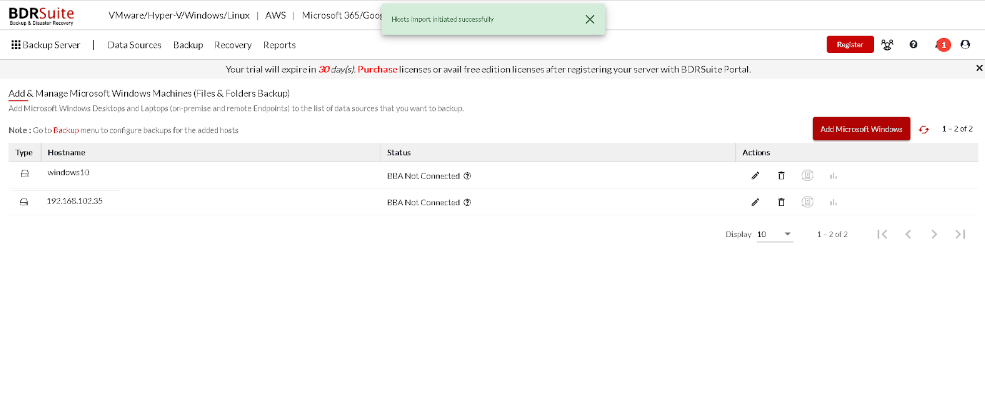Switch to the Microsoft 365 tab
Viewport: 985px width, 403px height.
[x=342, y=15]
